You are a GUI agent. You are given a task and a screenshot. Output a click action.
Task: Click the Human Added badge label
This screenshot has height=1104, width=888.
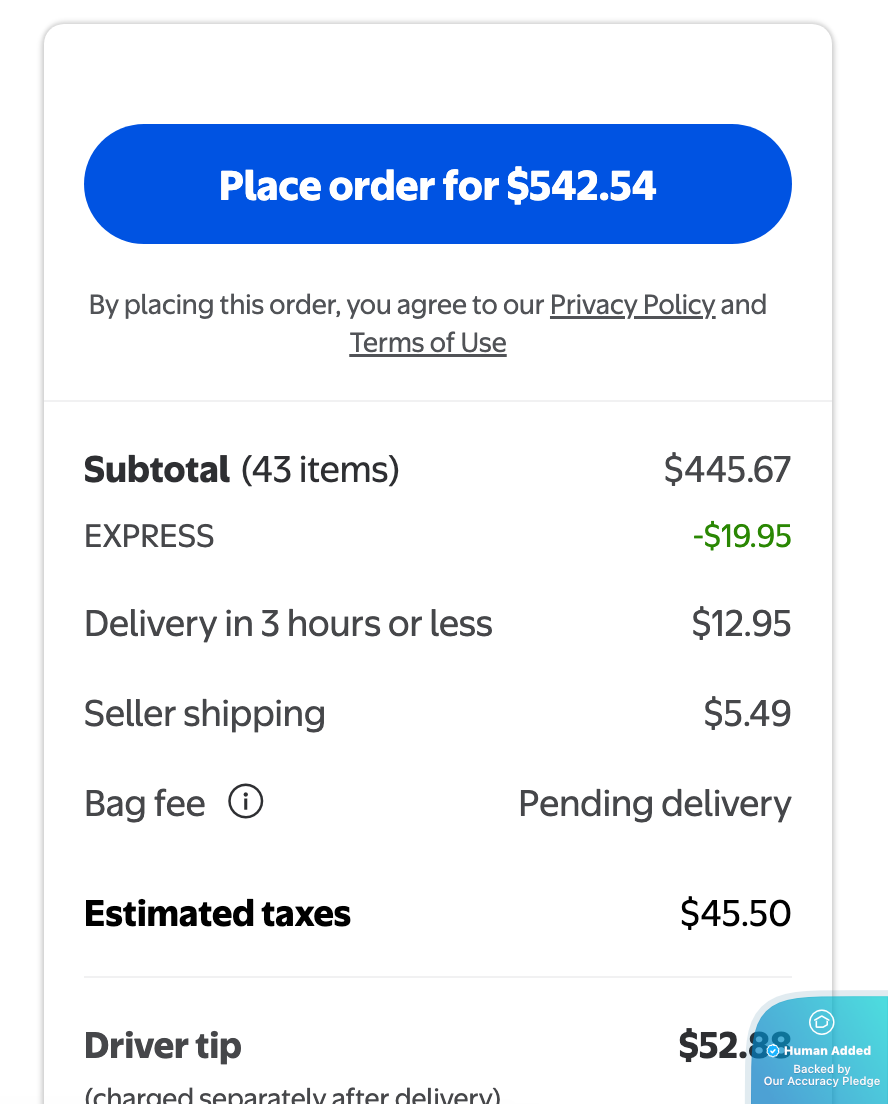pyautogui.click(x=828, y=1051)
